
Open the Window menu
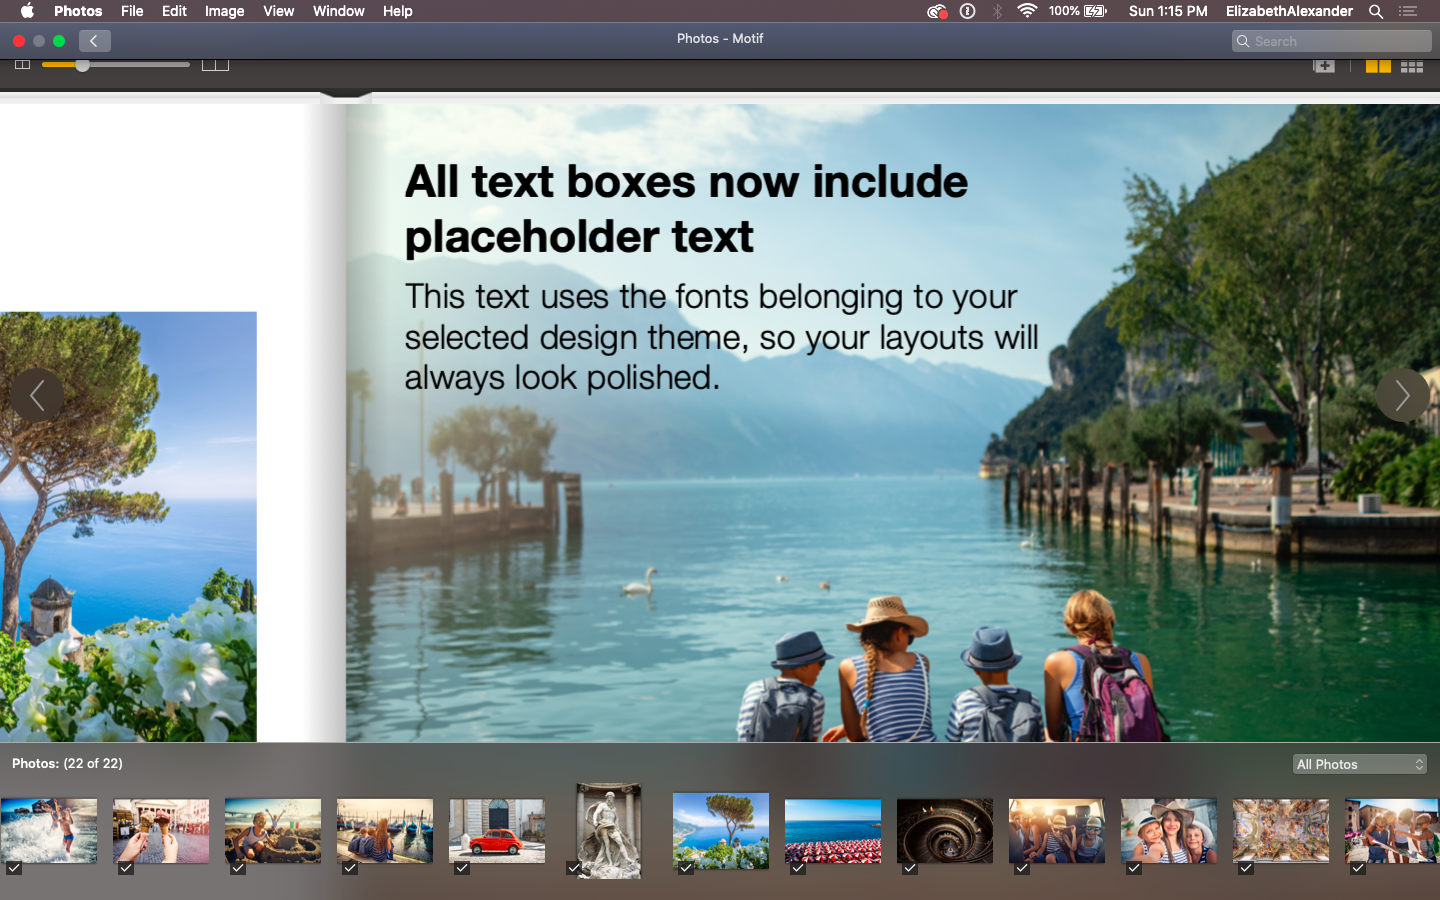click(338, 11)
